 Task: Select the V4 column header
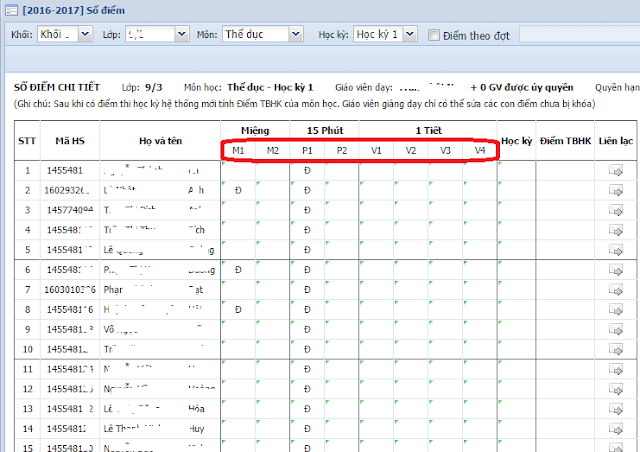click(480, 151)
